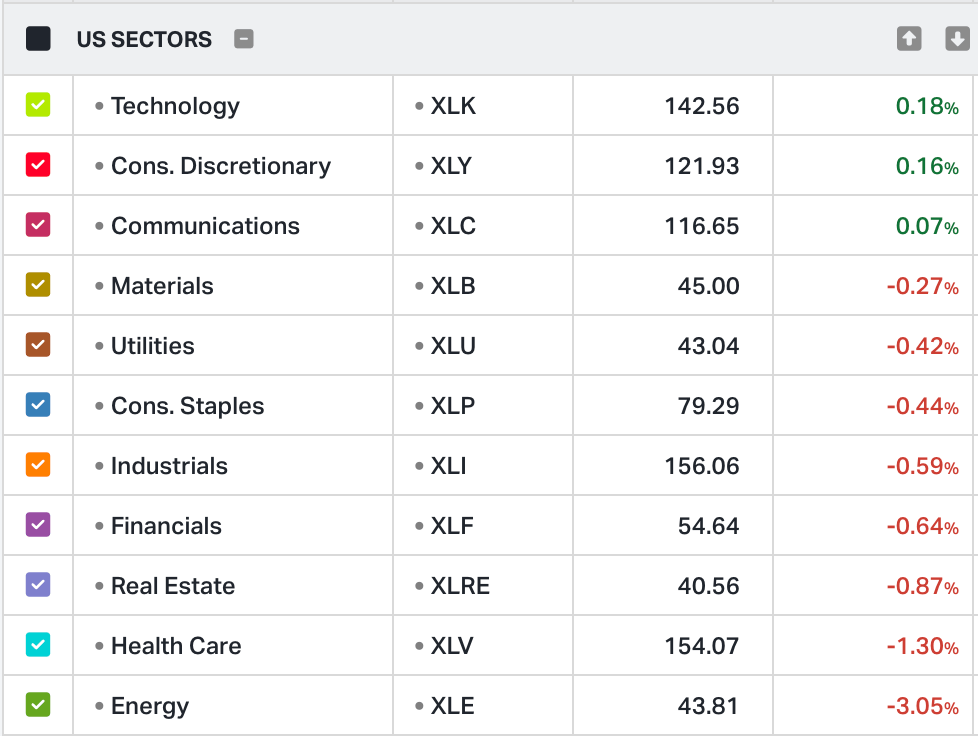Click the move down arrow icon
Screen dimensions: 978x736
957,39
